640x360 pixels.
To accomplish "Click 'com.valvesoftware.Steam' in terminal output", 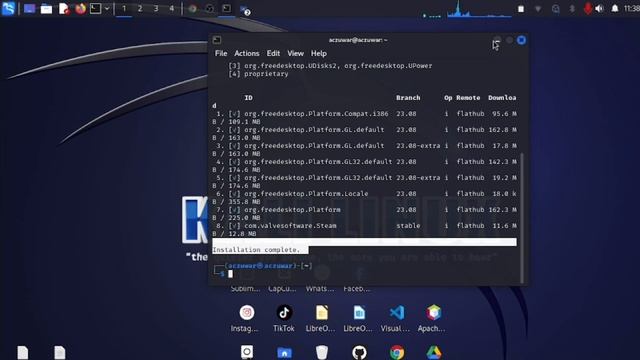I will 290,226.
